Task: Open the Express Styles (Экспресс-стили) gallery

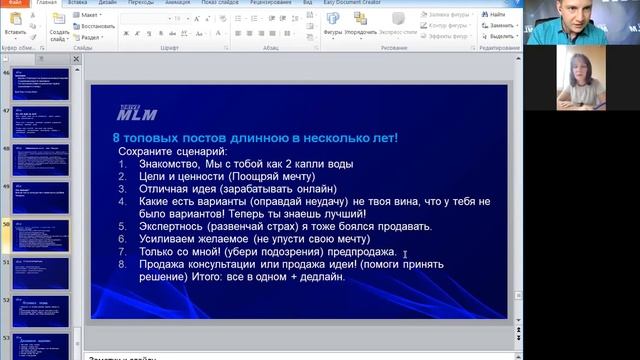Action: click(x=398, y=24)
